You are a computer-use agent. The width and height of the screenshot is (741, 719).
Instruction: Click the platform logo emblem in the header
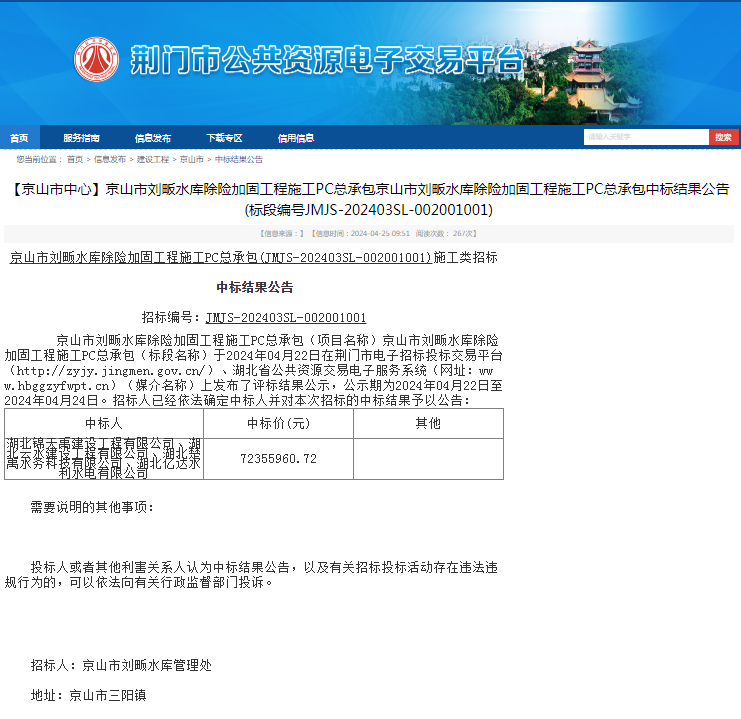point(96,60)
